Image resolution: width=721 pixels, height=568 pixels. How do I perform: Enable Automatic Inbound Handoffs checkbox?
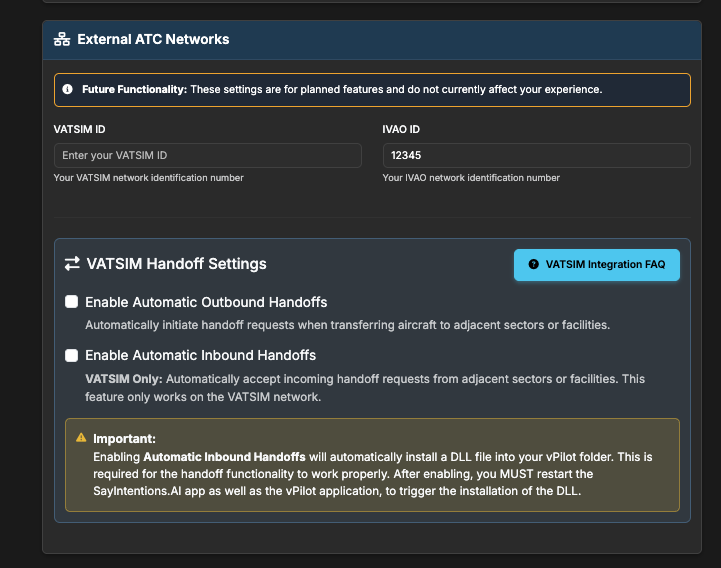pyautogui.click(x=71, y=355)
